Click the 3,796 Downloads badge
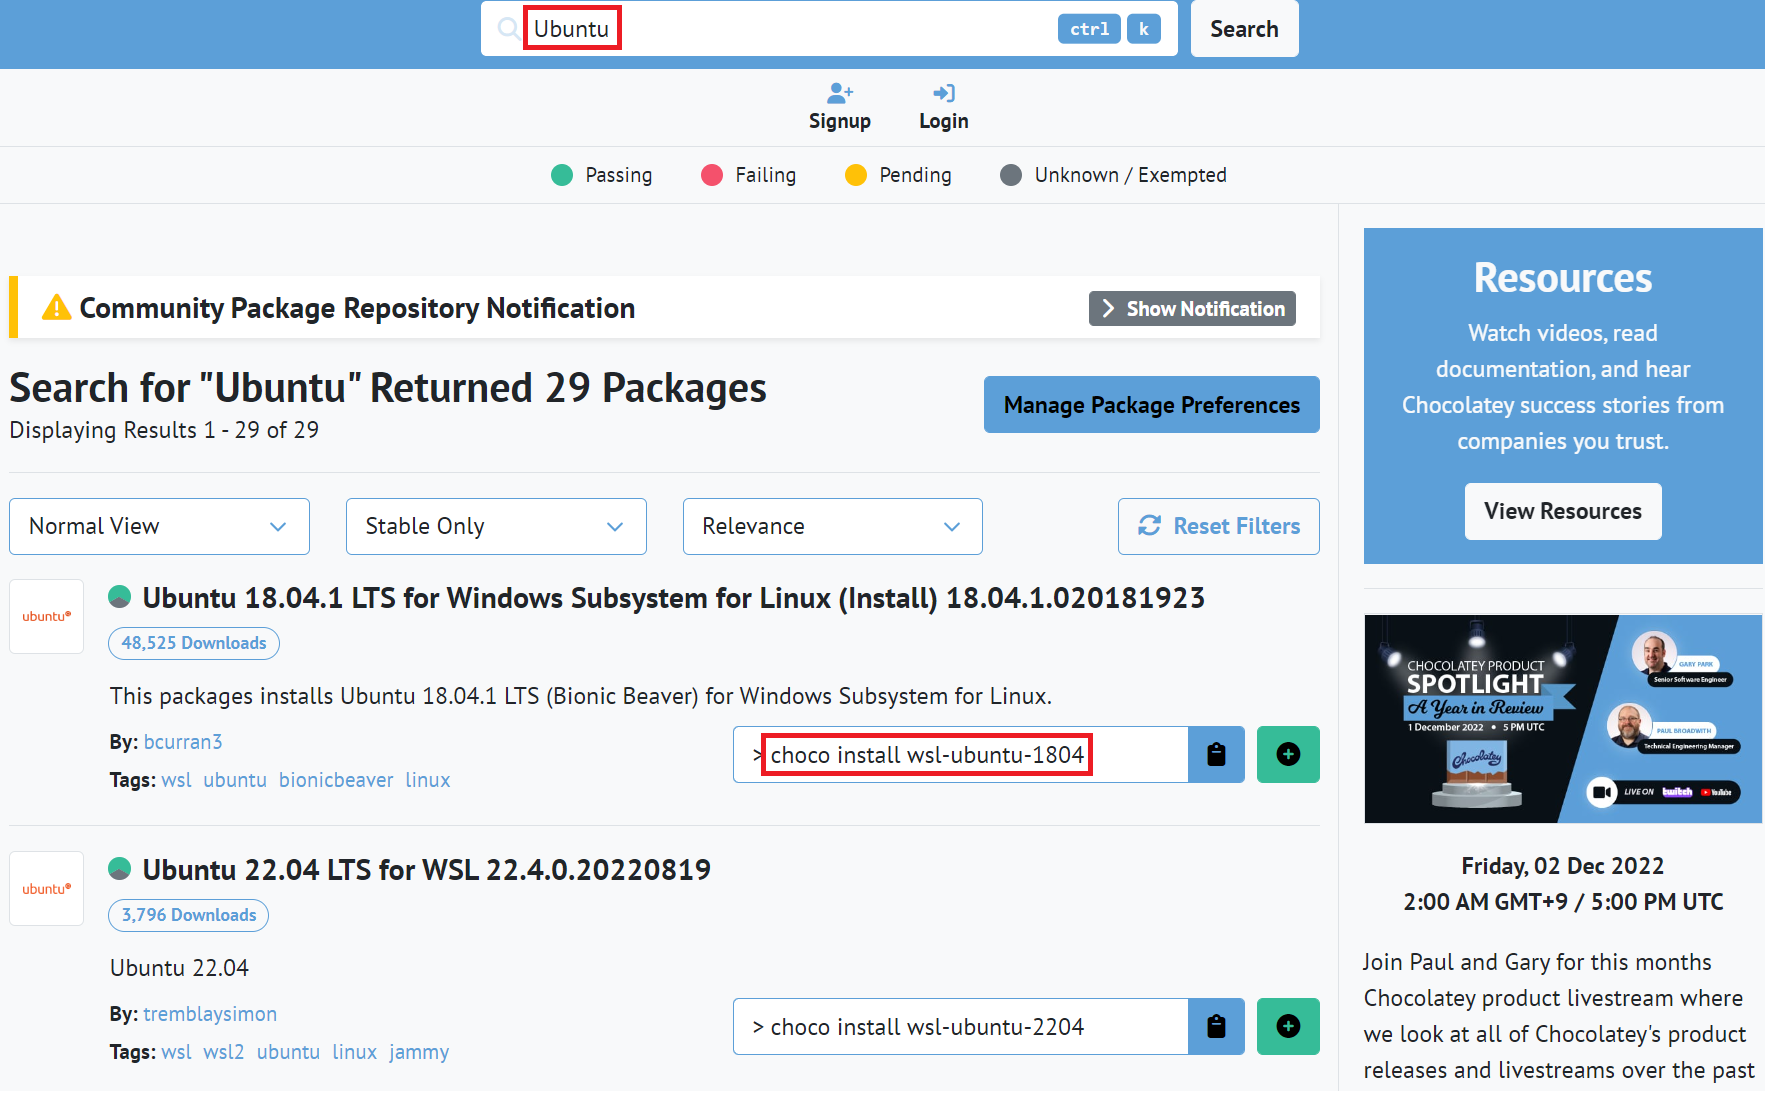The height and width of the screenshot is (1095, 1765). click(189, 915)
